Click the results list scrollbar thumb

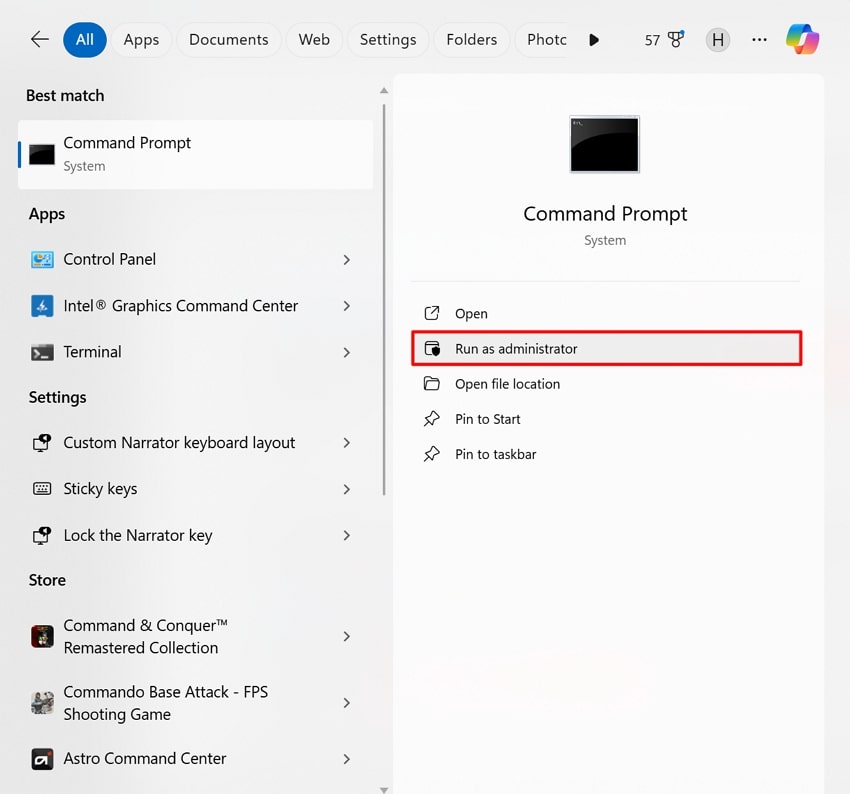click(x=384, y=299)
